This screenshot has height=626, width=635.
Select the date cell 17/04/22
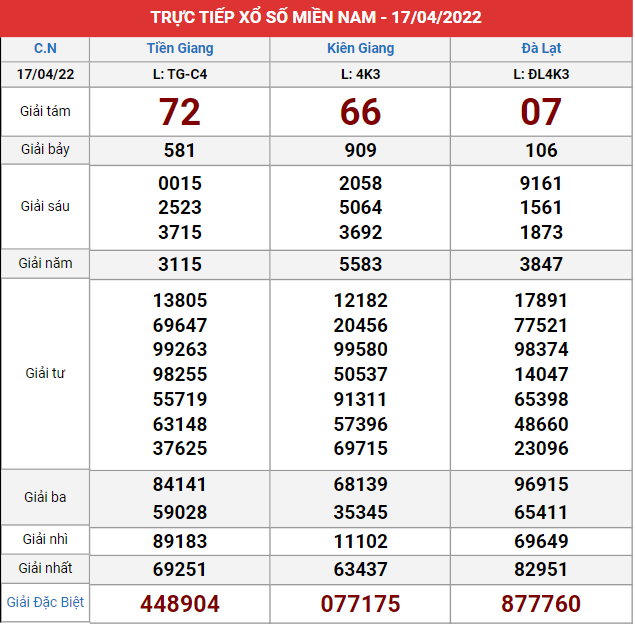(x=45, y=74)
